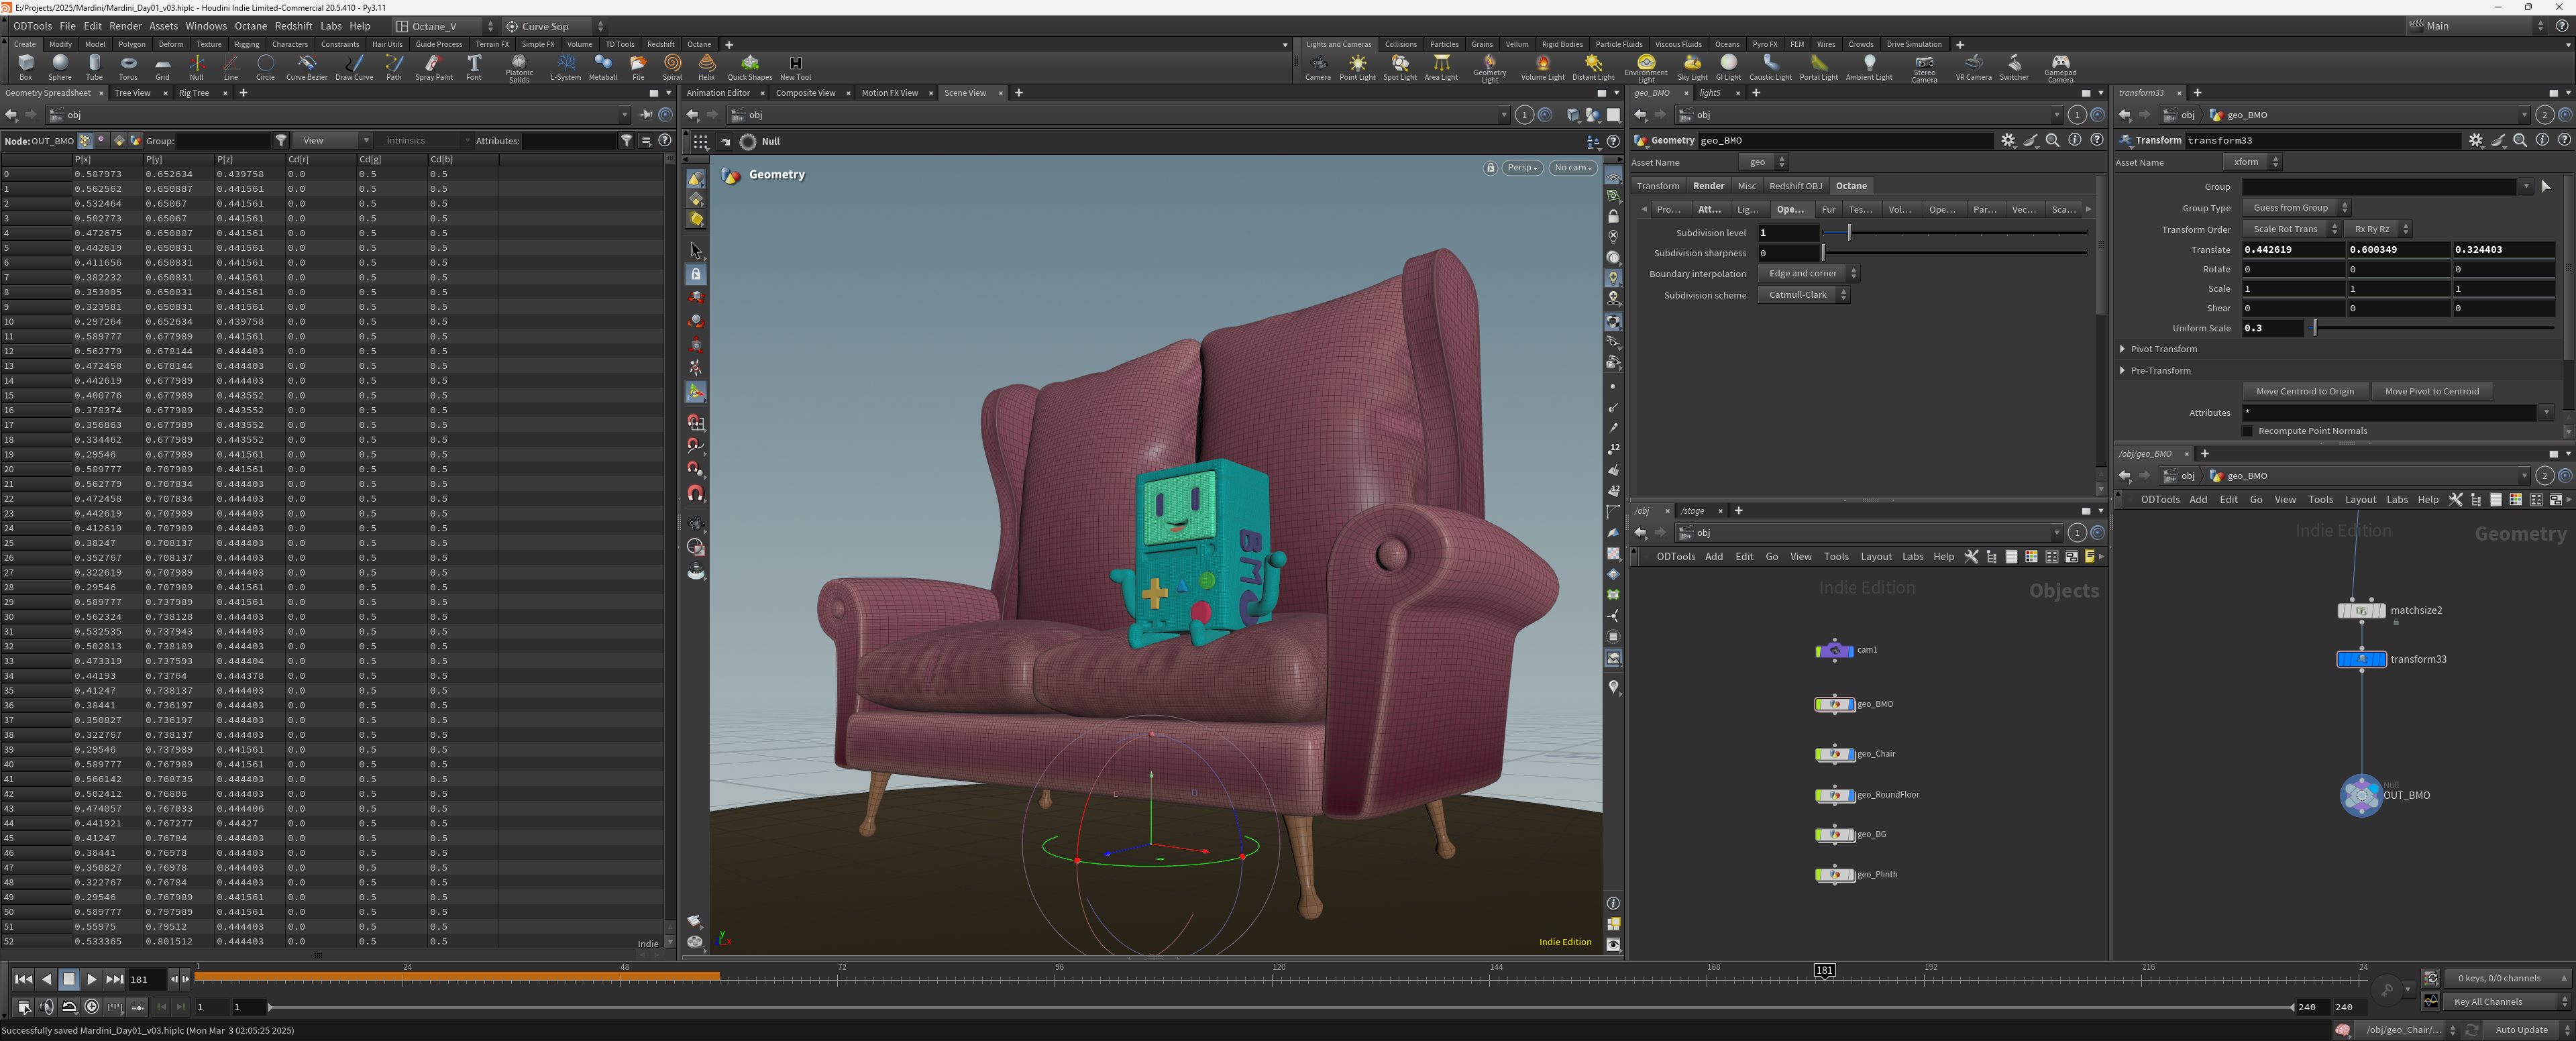
Task: Select the L-System shelf tool
Action: click(x=566, y=67)
